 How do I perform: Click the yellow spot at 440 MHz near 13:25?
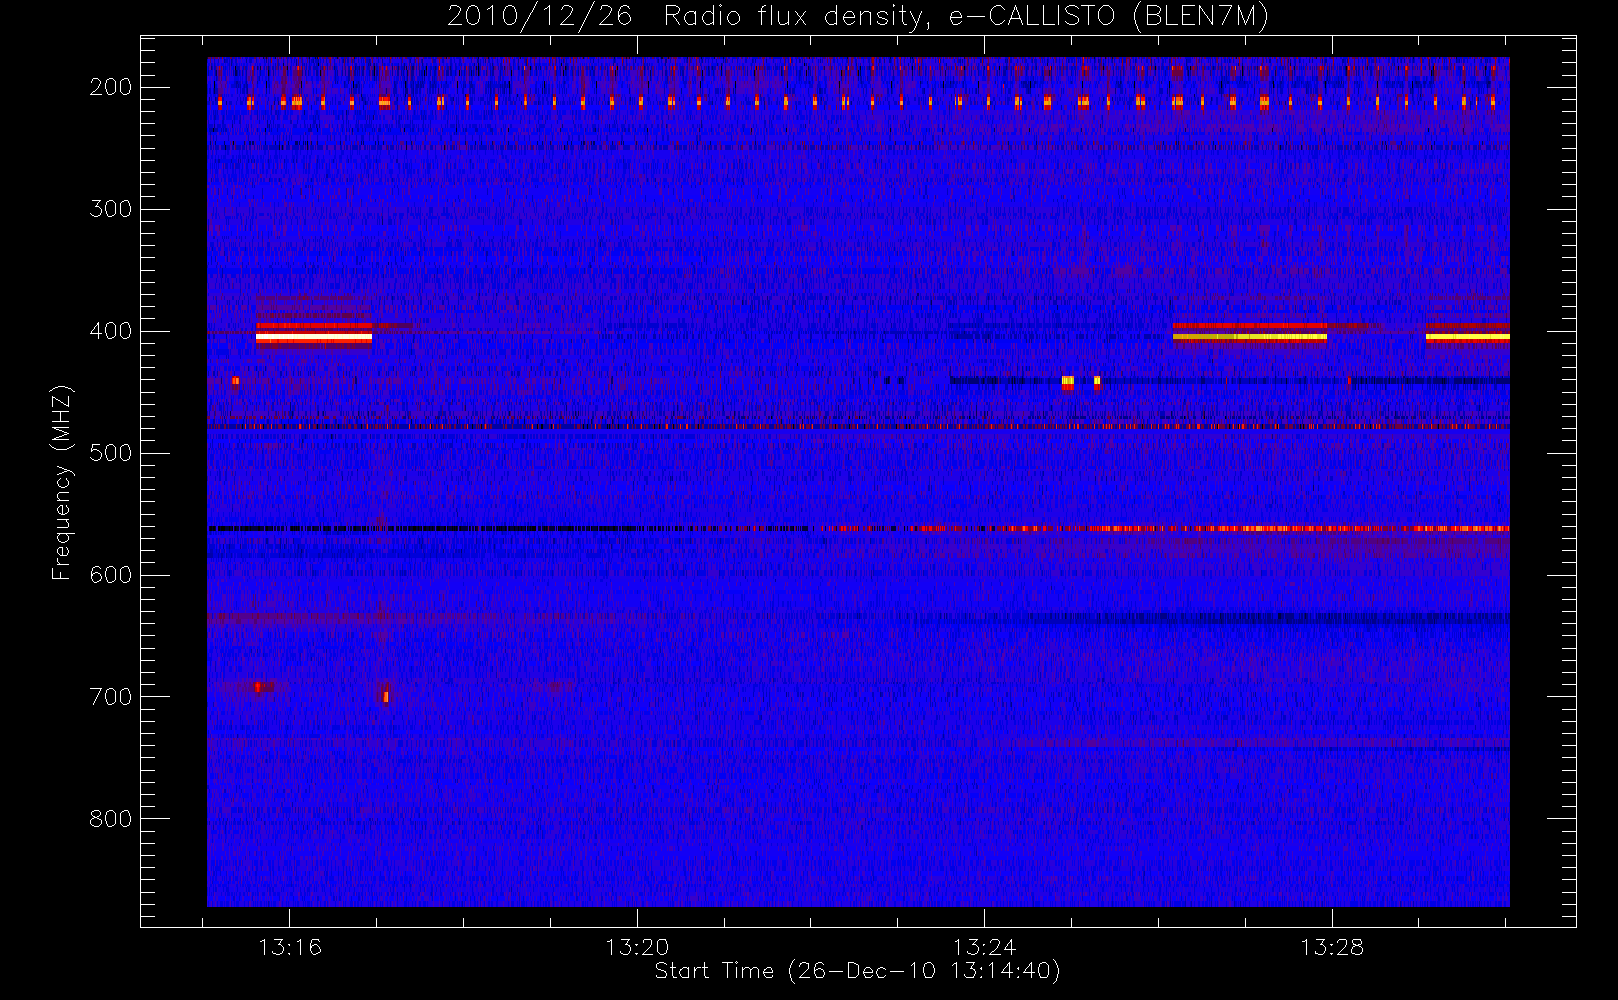pyautogui.click(x=1067, y=381)
